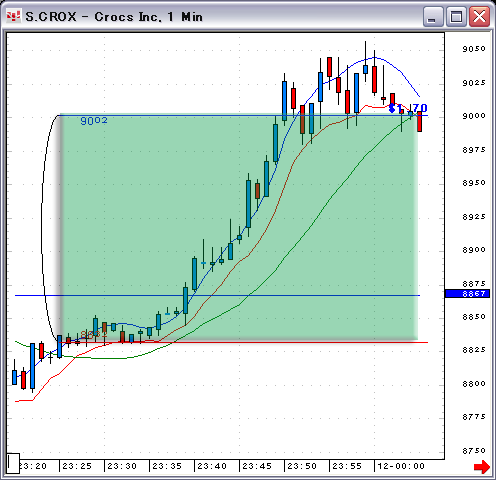This screenshot has height=480, width=496.
Task: Click the 9050 price axis label
Action: point(474,49)
